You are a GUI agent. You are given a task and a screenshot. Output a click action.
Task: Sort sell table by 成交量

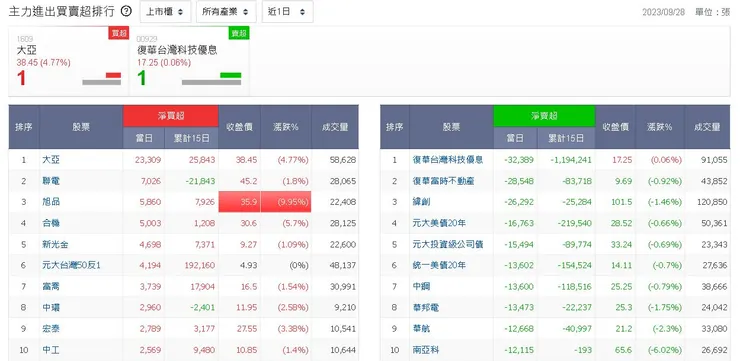[707, 127]
